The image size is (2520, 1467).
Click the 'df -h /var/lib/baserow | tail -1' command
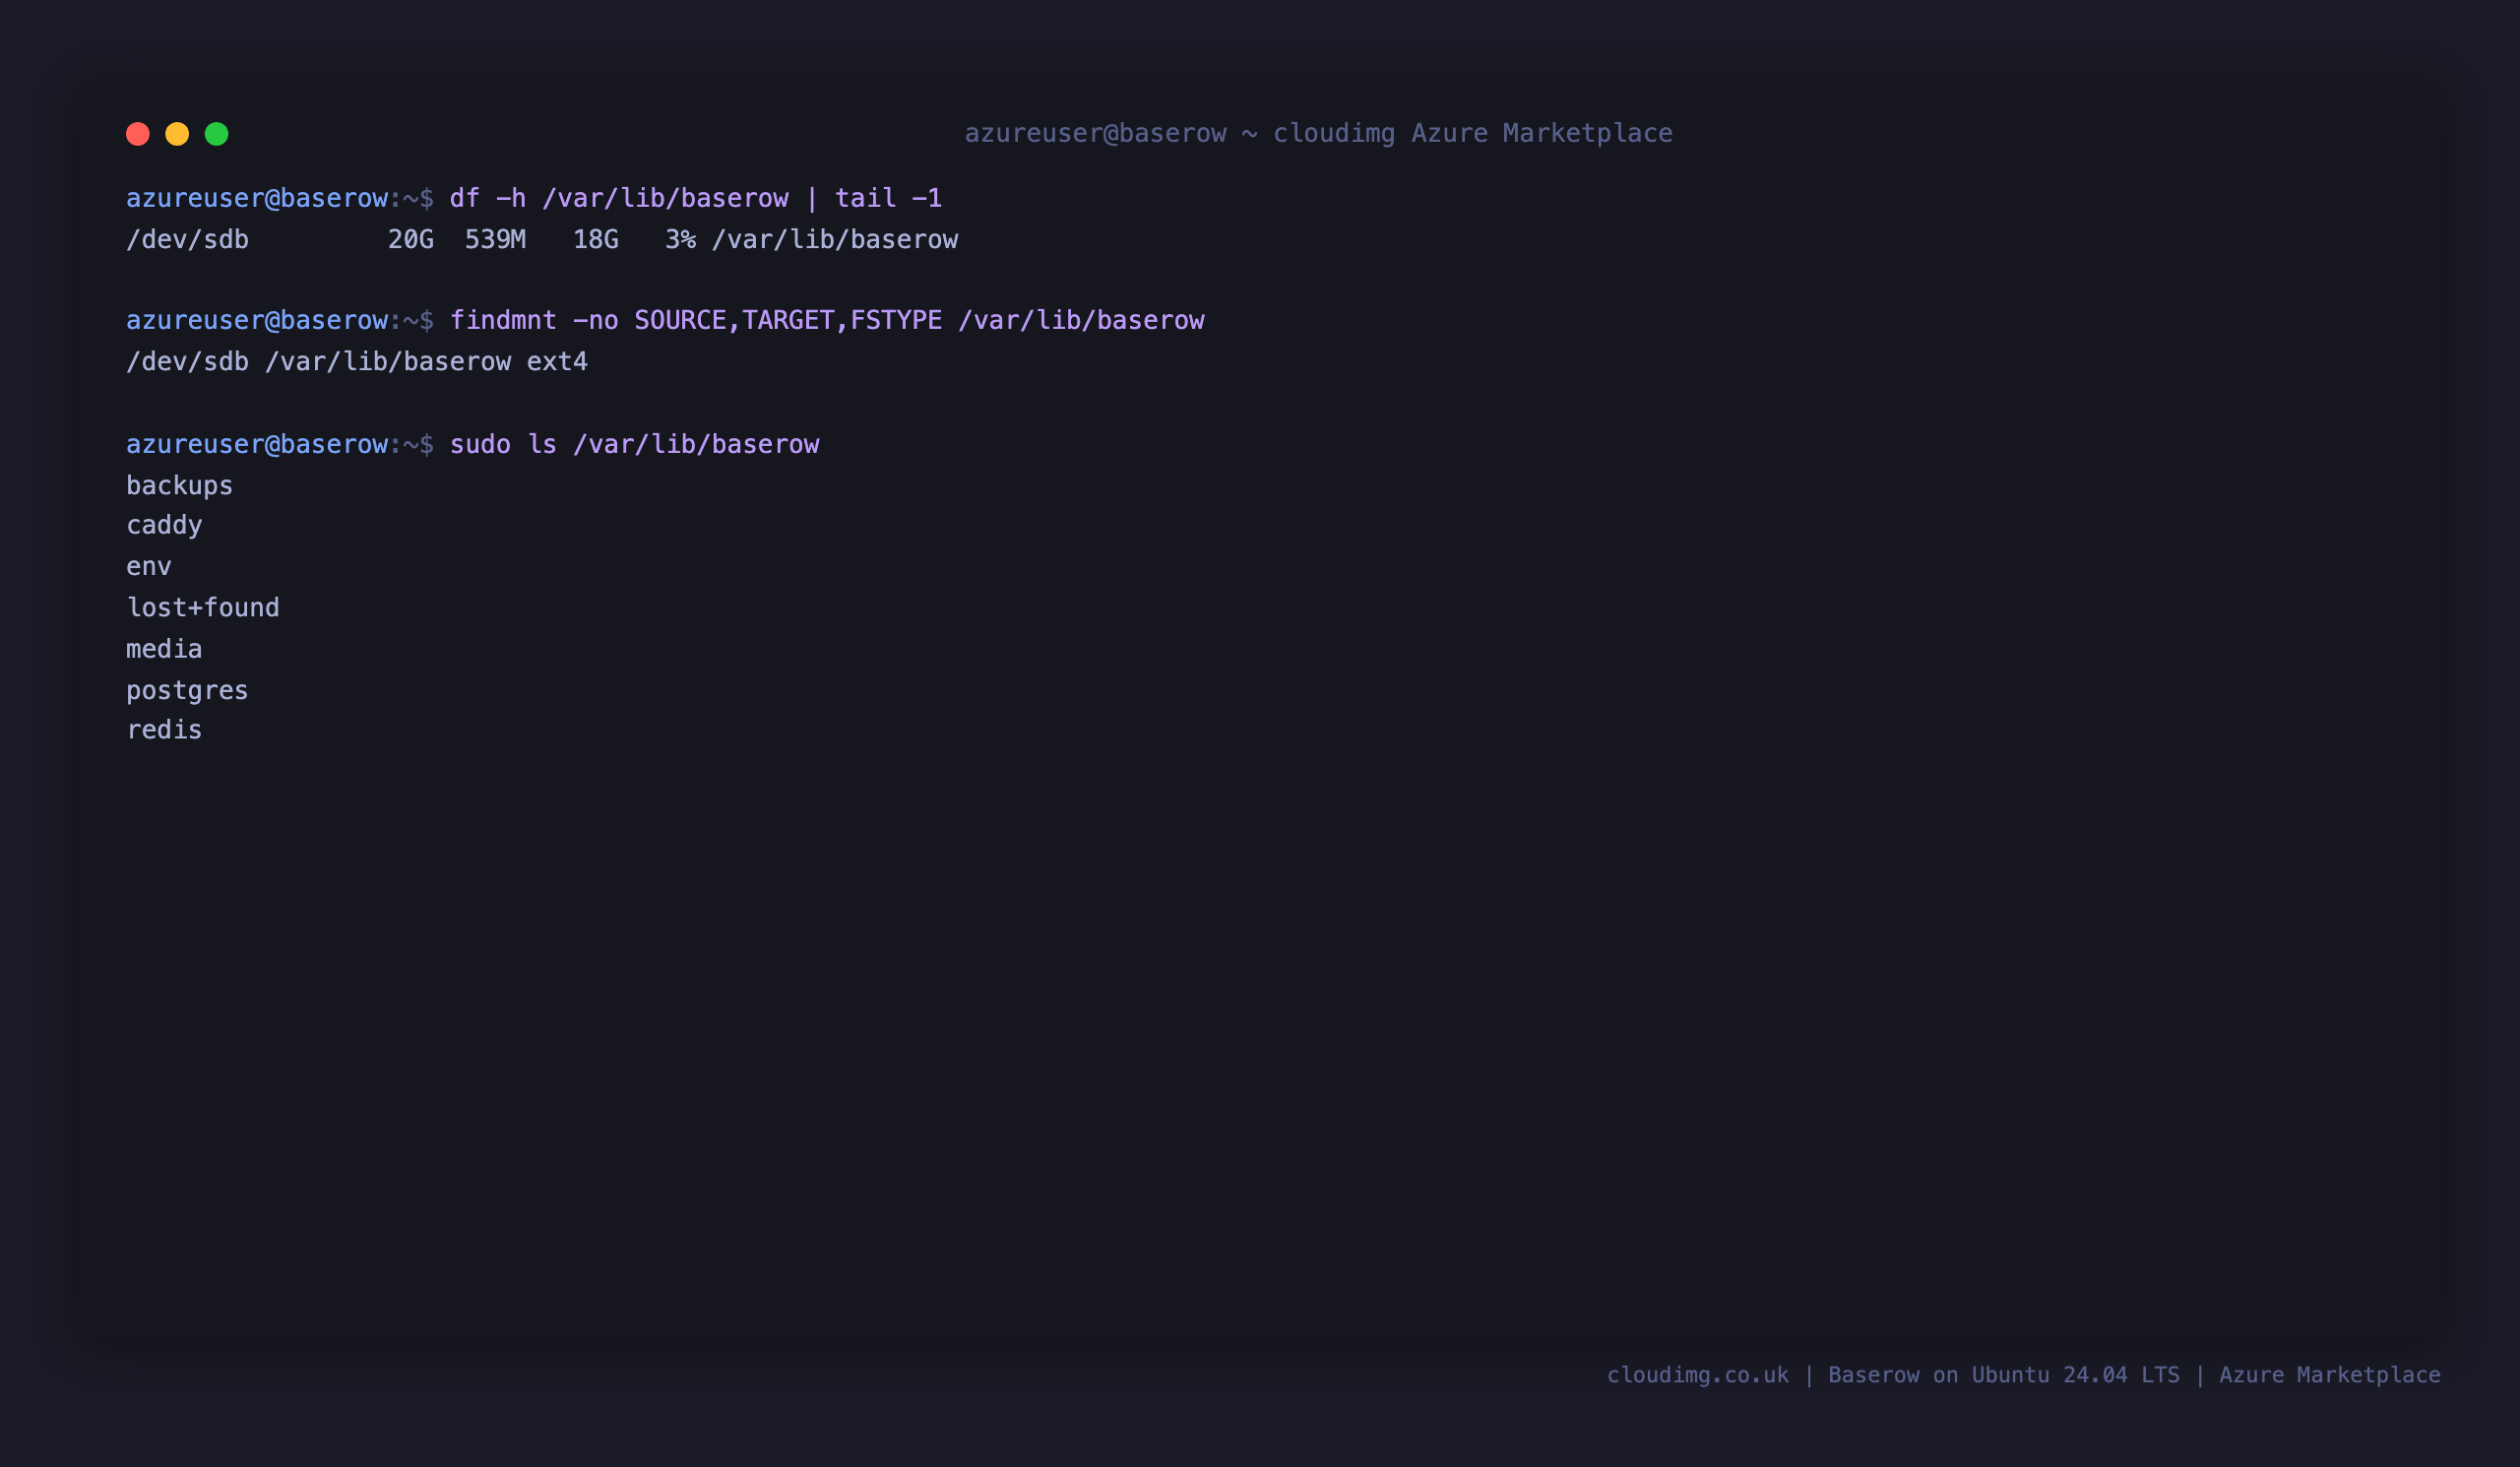[696, 198]
